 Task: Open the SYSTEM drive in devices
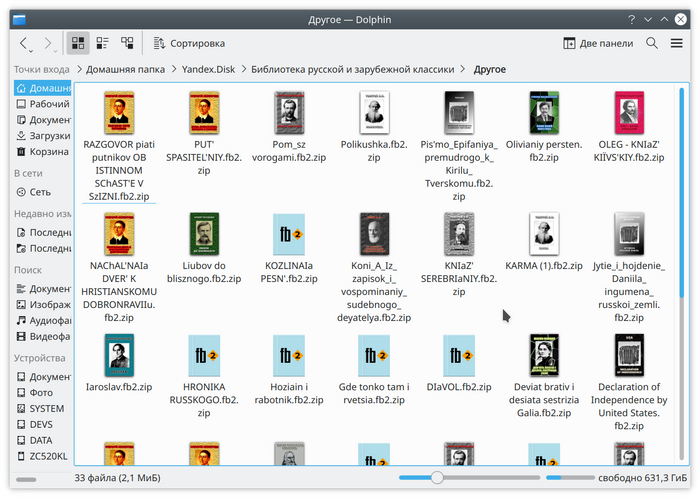(46, 408)
